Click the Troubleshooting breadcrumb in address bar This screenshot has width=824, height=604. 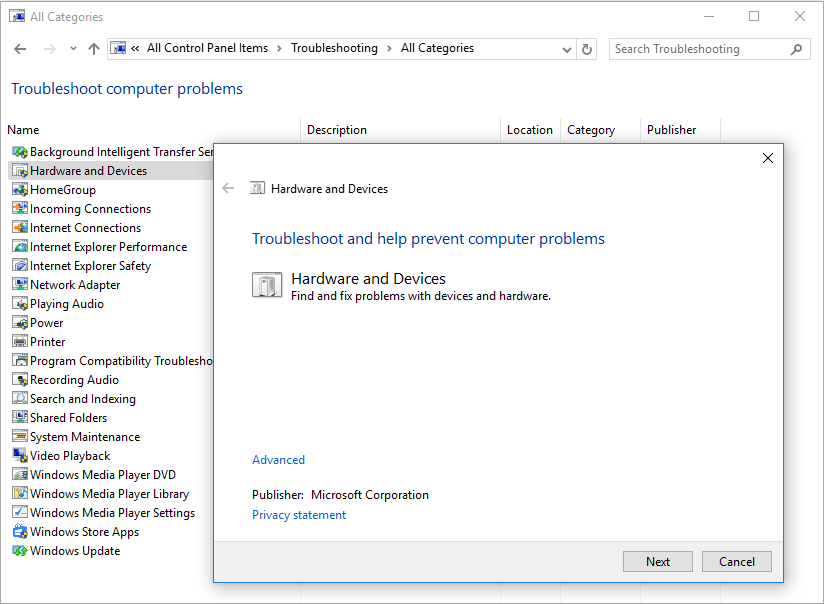tap(334, 48)
